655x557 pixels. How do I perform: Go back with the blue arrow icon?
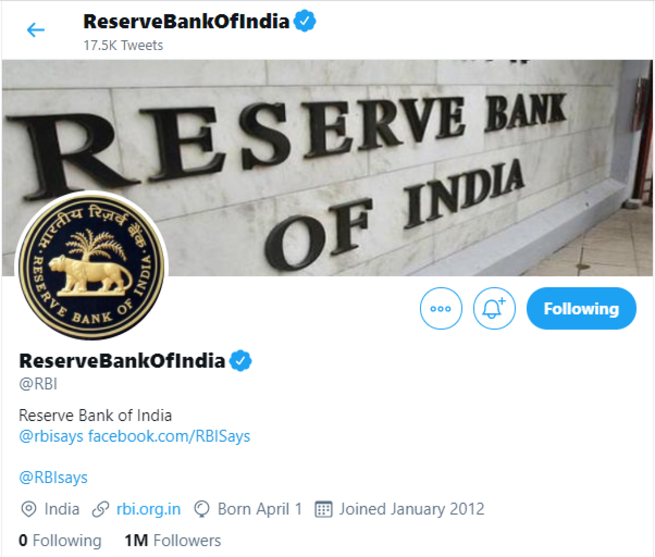[x=36, y=30]
